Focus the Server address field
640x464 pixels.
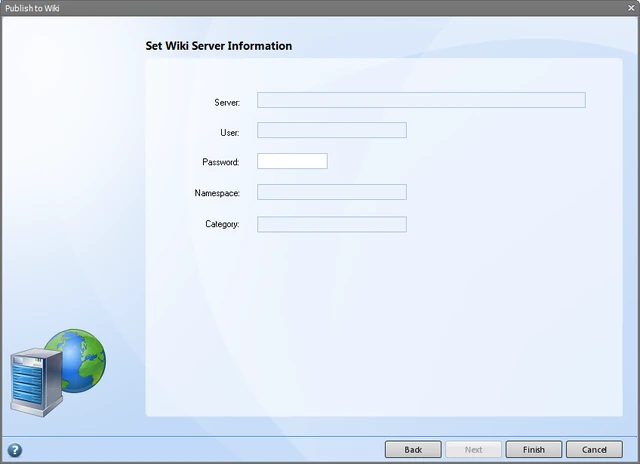point(421,100)
